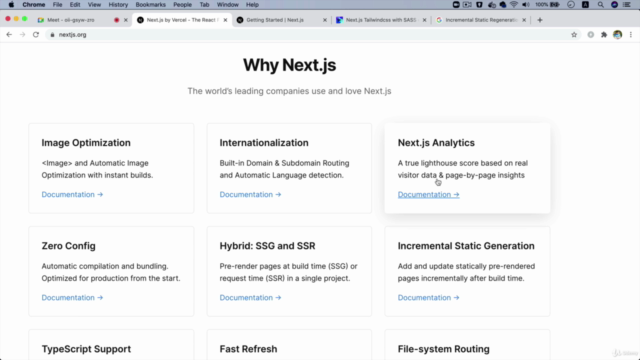Open Zero Config Documentation link
This screenshot has width=640, height=360.
pyautogui.click(x=72, y=298)
